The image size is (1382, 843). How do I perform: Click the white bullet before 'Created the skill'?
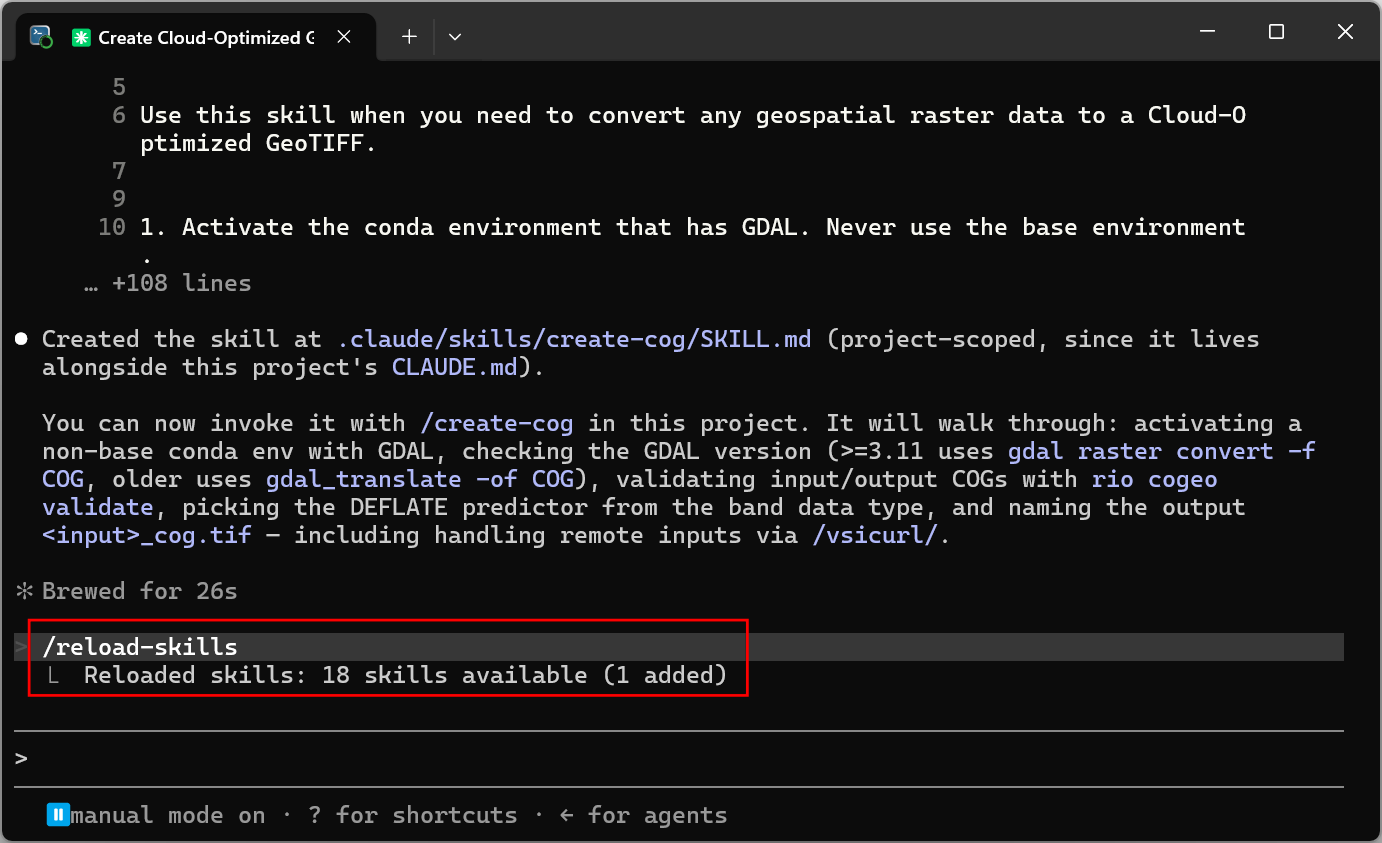pos(22,339)
